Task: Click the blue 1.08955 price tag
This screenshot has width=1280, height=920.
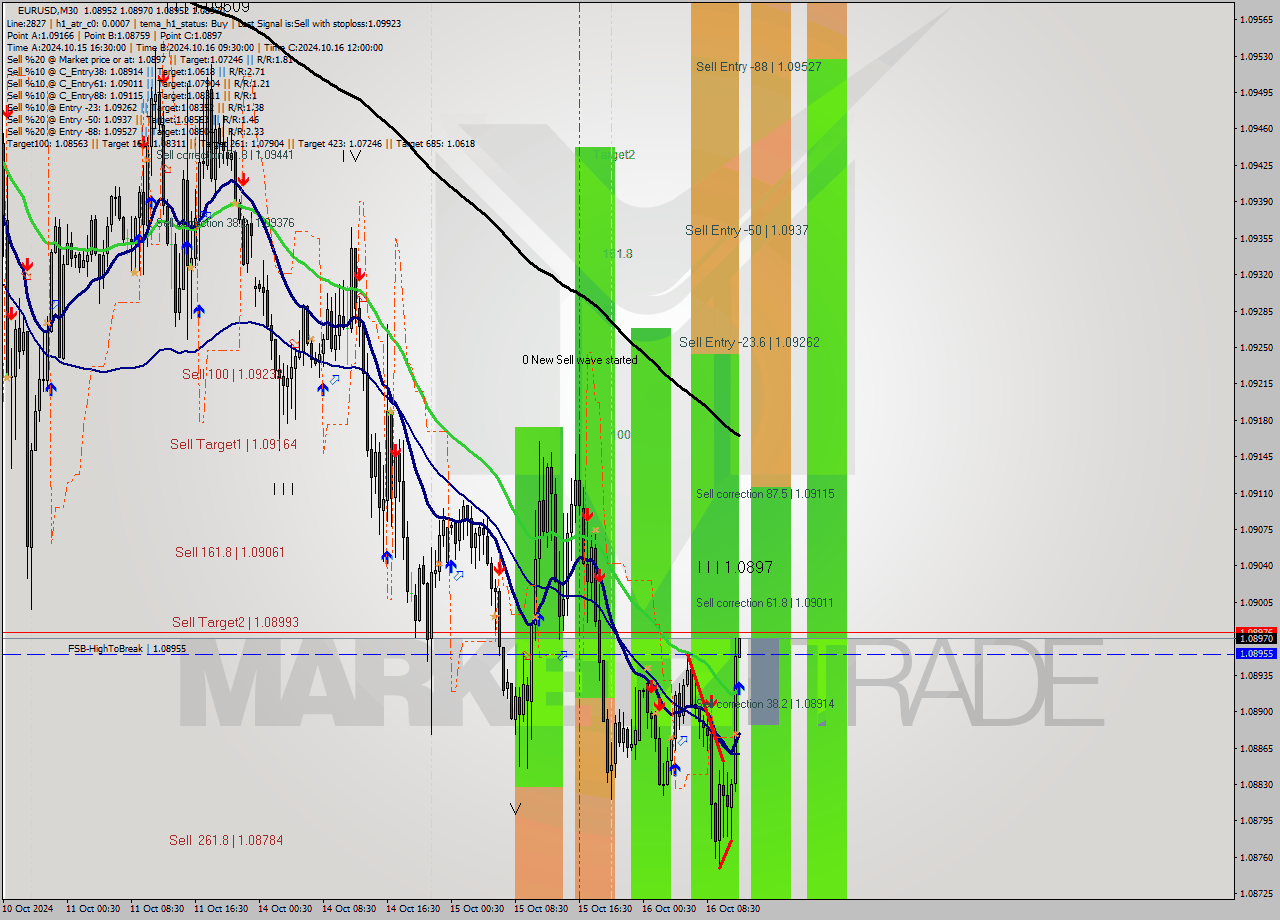Action: [1256, 654]
